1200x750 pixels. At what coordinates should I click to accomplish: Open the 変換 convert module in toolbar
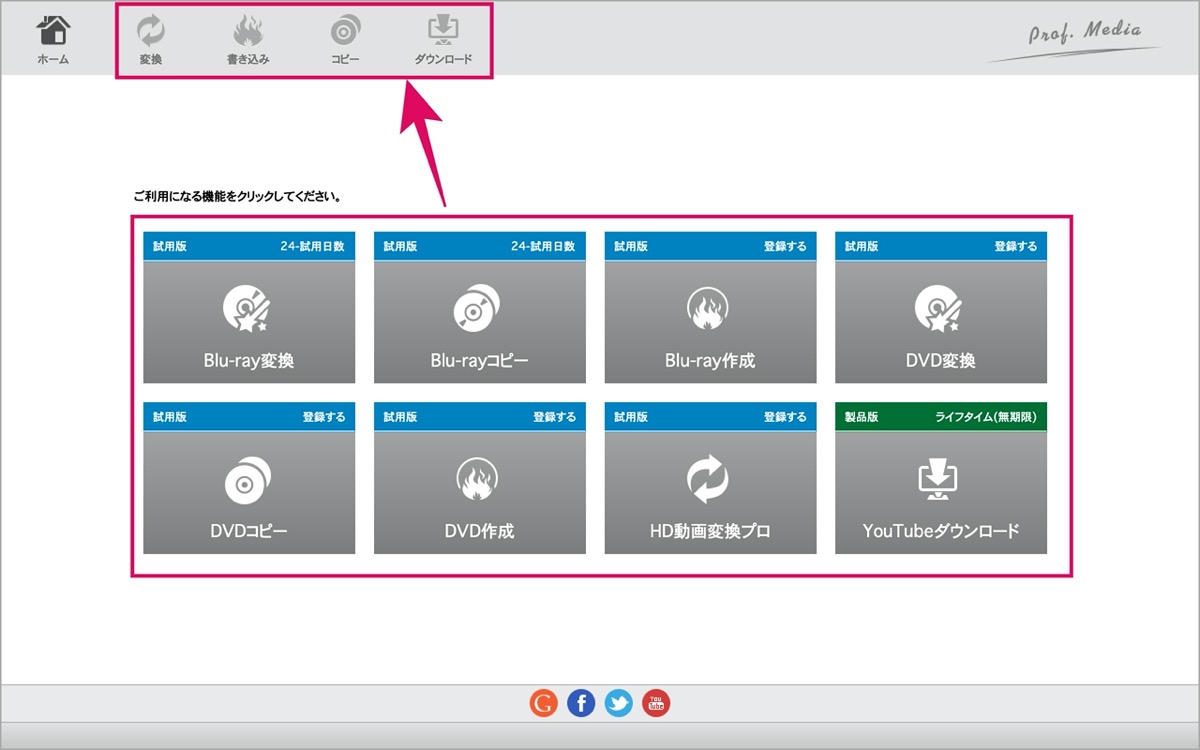pyautogui.click(x=151, y=40)
